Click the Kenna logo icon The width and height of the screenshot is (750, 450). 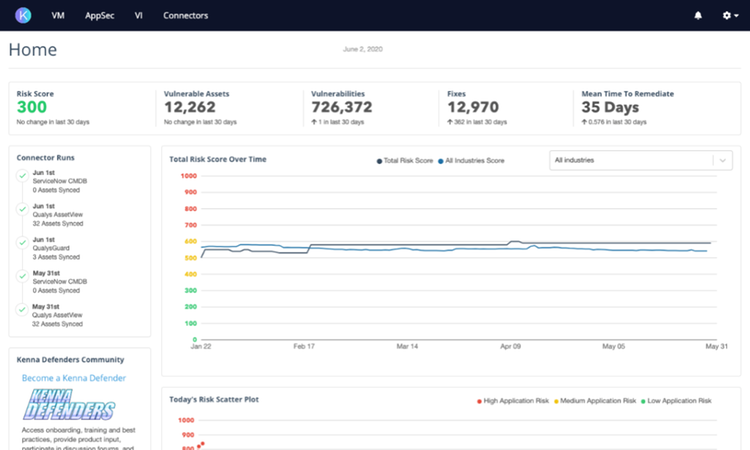pos(24,16)
